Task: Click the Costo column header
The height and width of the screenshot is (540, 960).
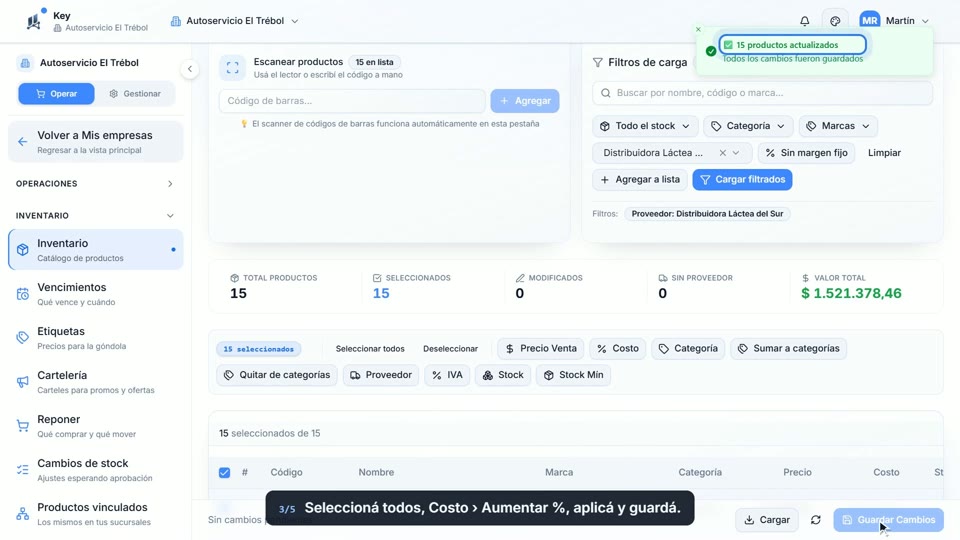Action: pos(886,473)
